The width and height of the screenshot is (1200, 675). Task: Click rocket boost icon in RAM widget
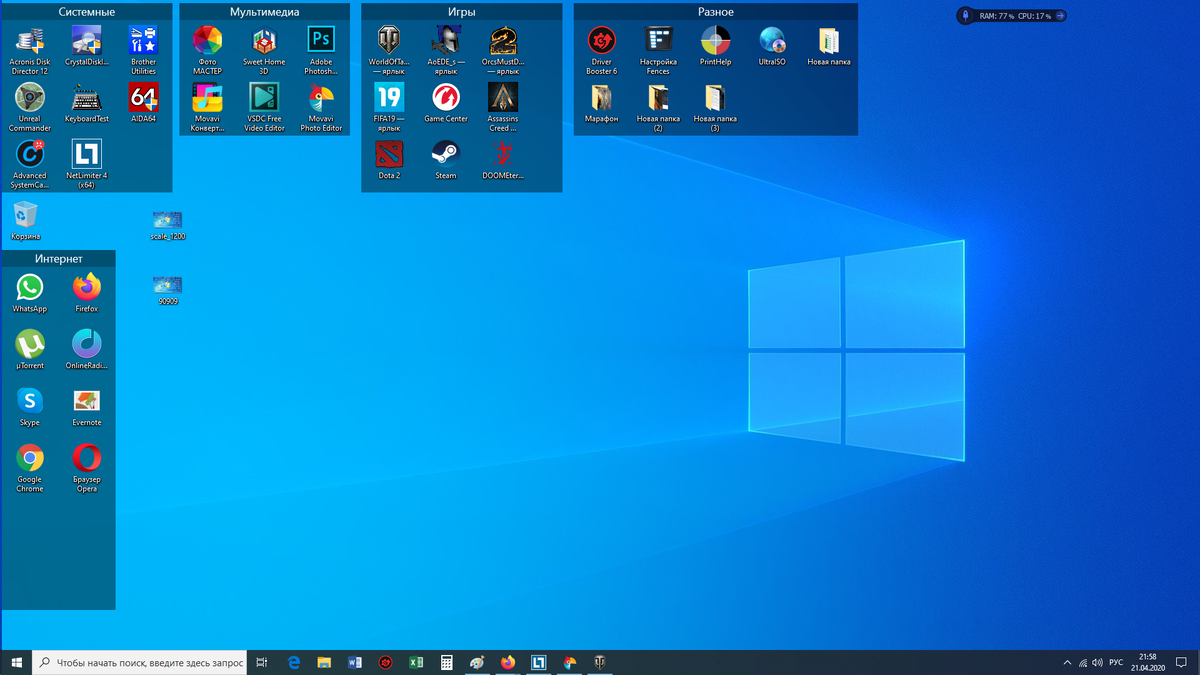coord(966,16)
